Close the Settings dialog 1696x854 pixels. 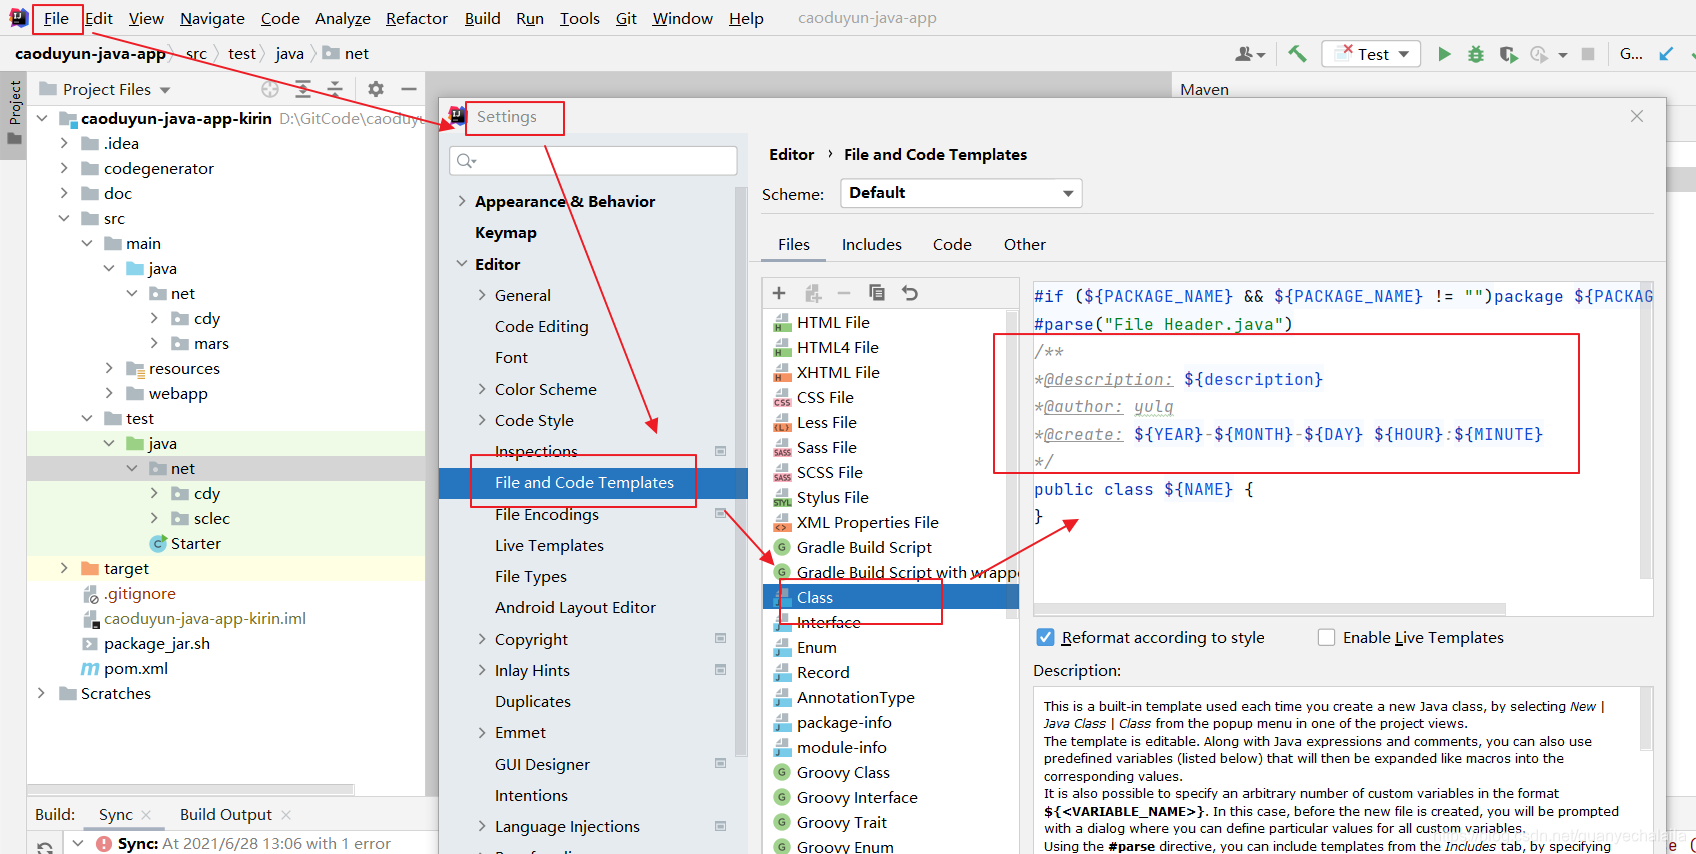1637,116
